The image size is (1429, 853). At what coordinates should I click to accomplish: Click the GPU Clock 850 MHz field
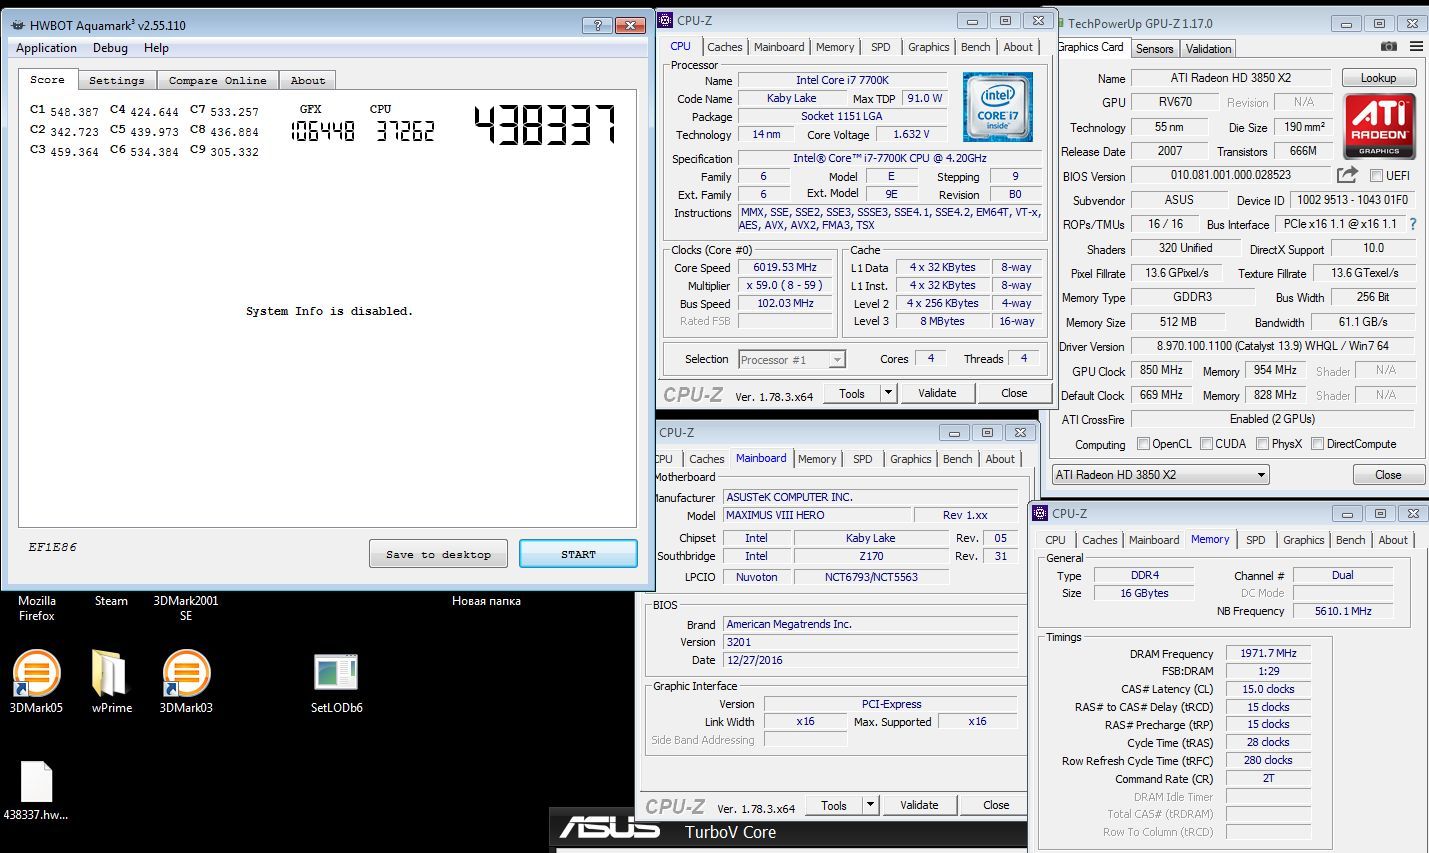1162,370
